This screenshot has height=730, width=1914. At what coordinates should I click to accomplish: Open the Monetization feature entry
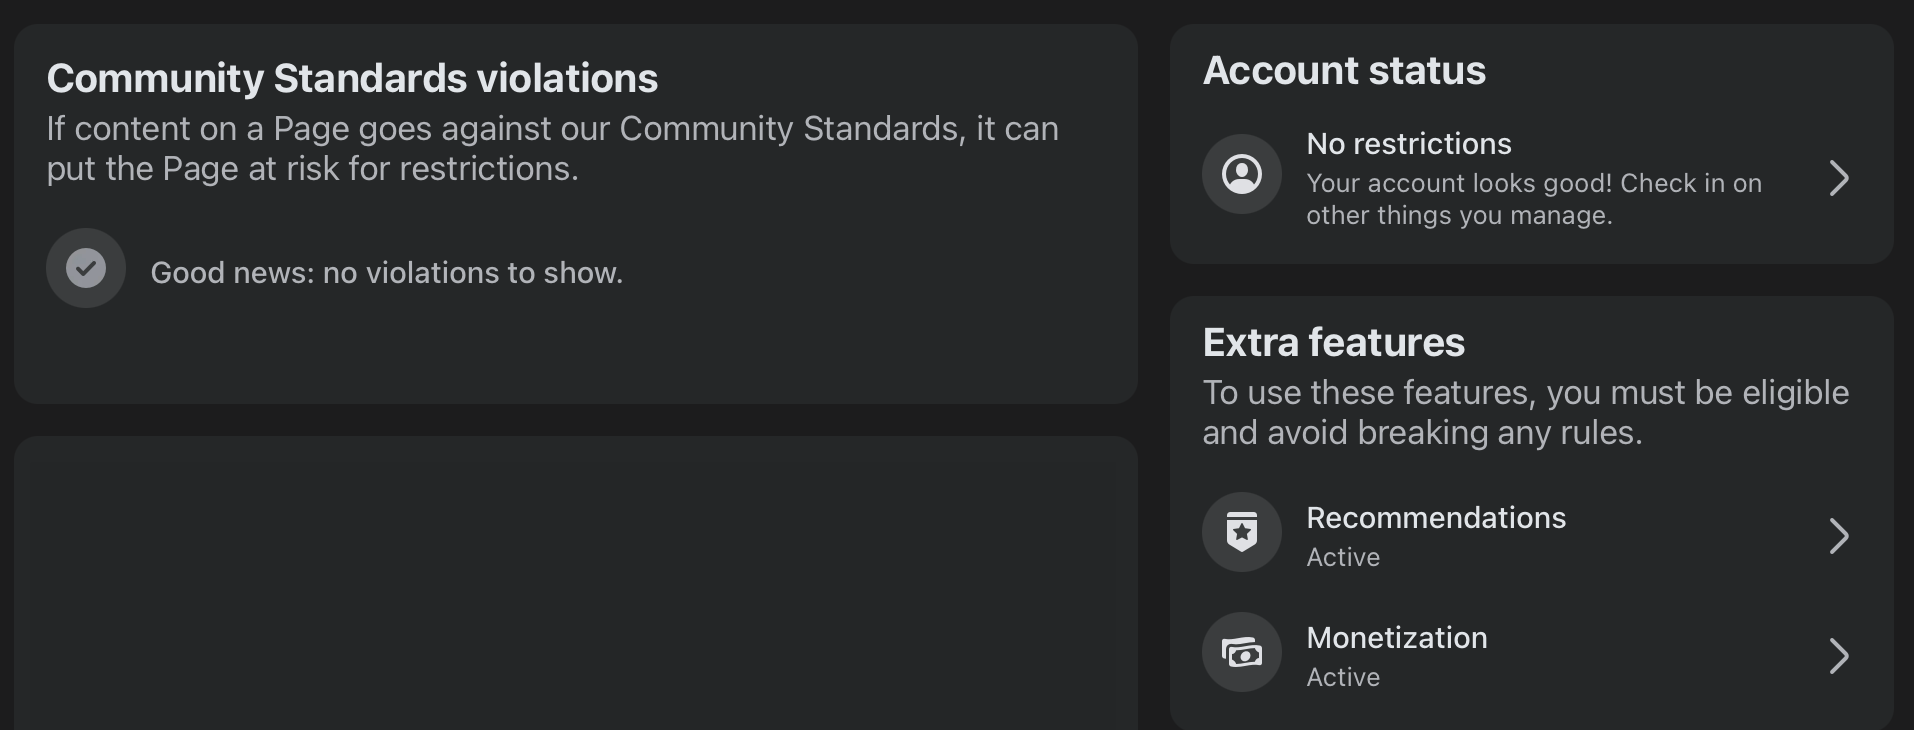tap(1531, 656)
